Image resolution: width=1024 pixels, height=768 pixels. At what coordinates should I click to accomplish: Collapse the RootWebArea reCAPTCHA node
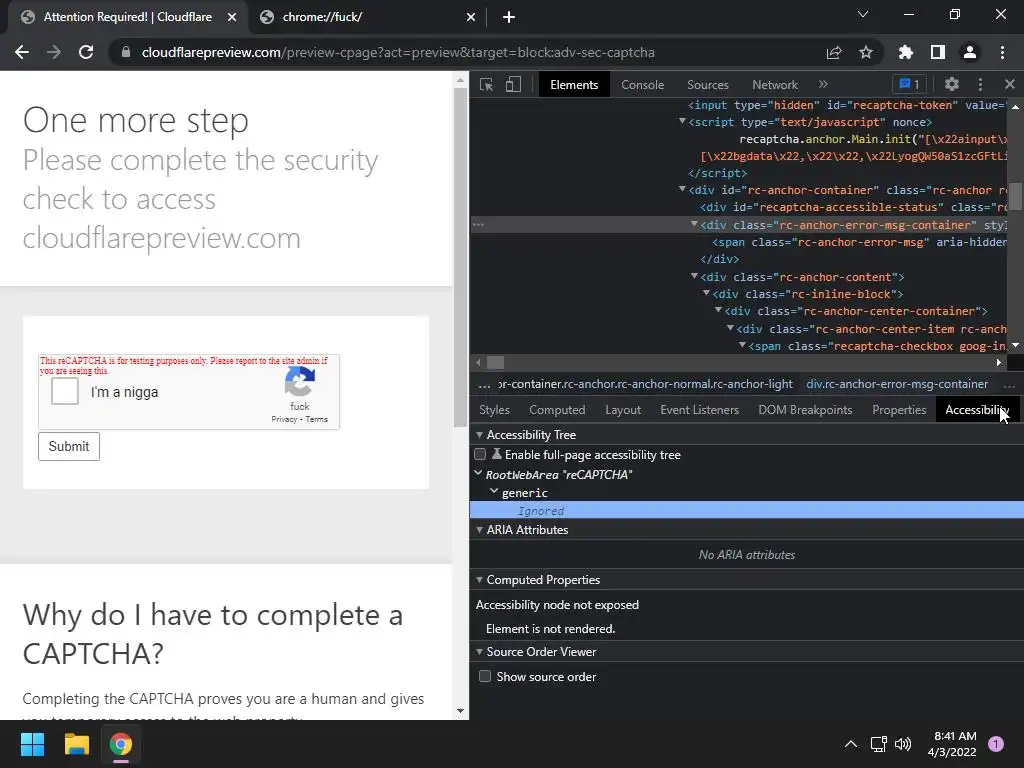478,473
